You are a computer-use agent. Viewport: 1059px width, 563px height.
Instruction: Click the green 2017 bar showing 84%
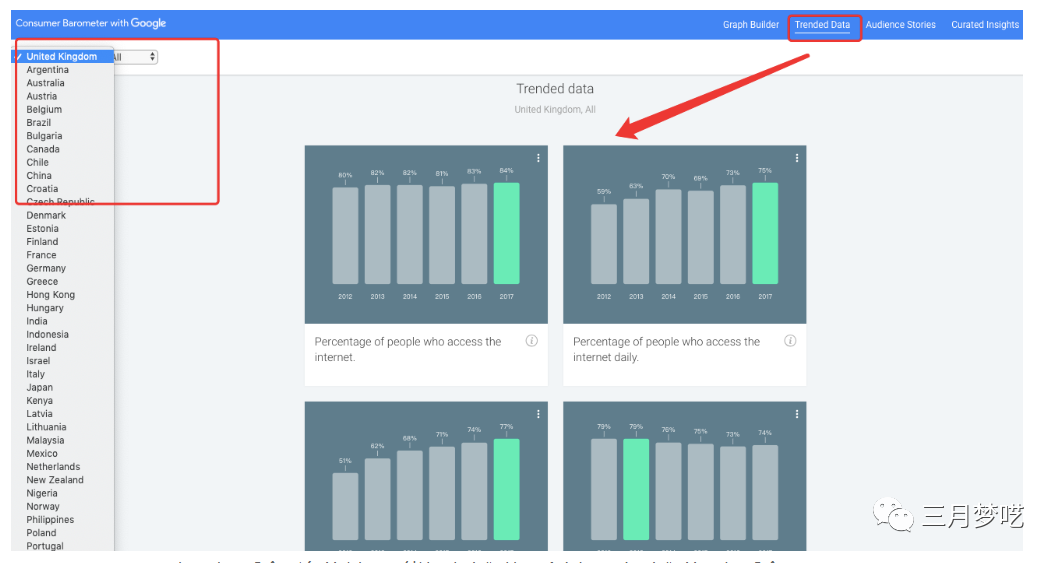tap(506, 233)
